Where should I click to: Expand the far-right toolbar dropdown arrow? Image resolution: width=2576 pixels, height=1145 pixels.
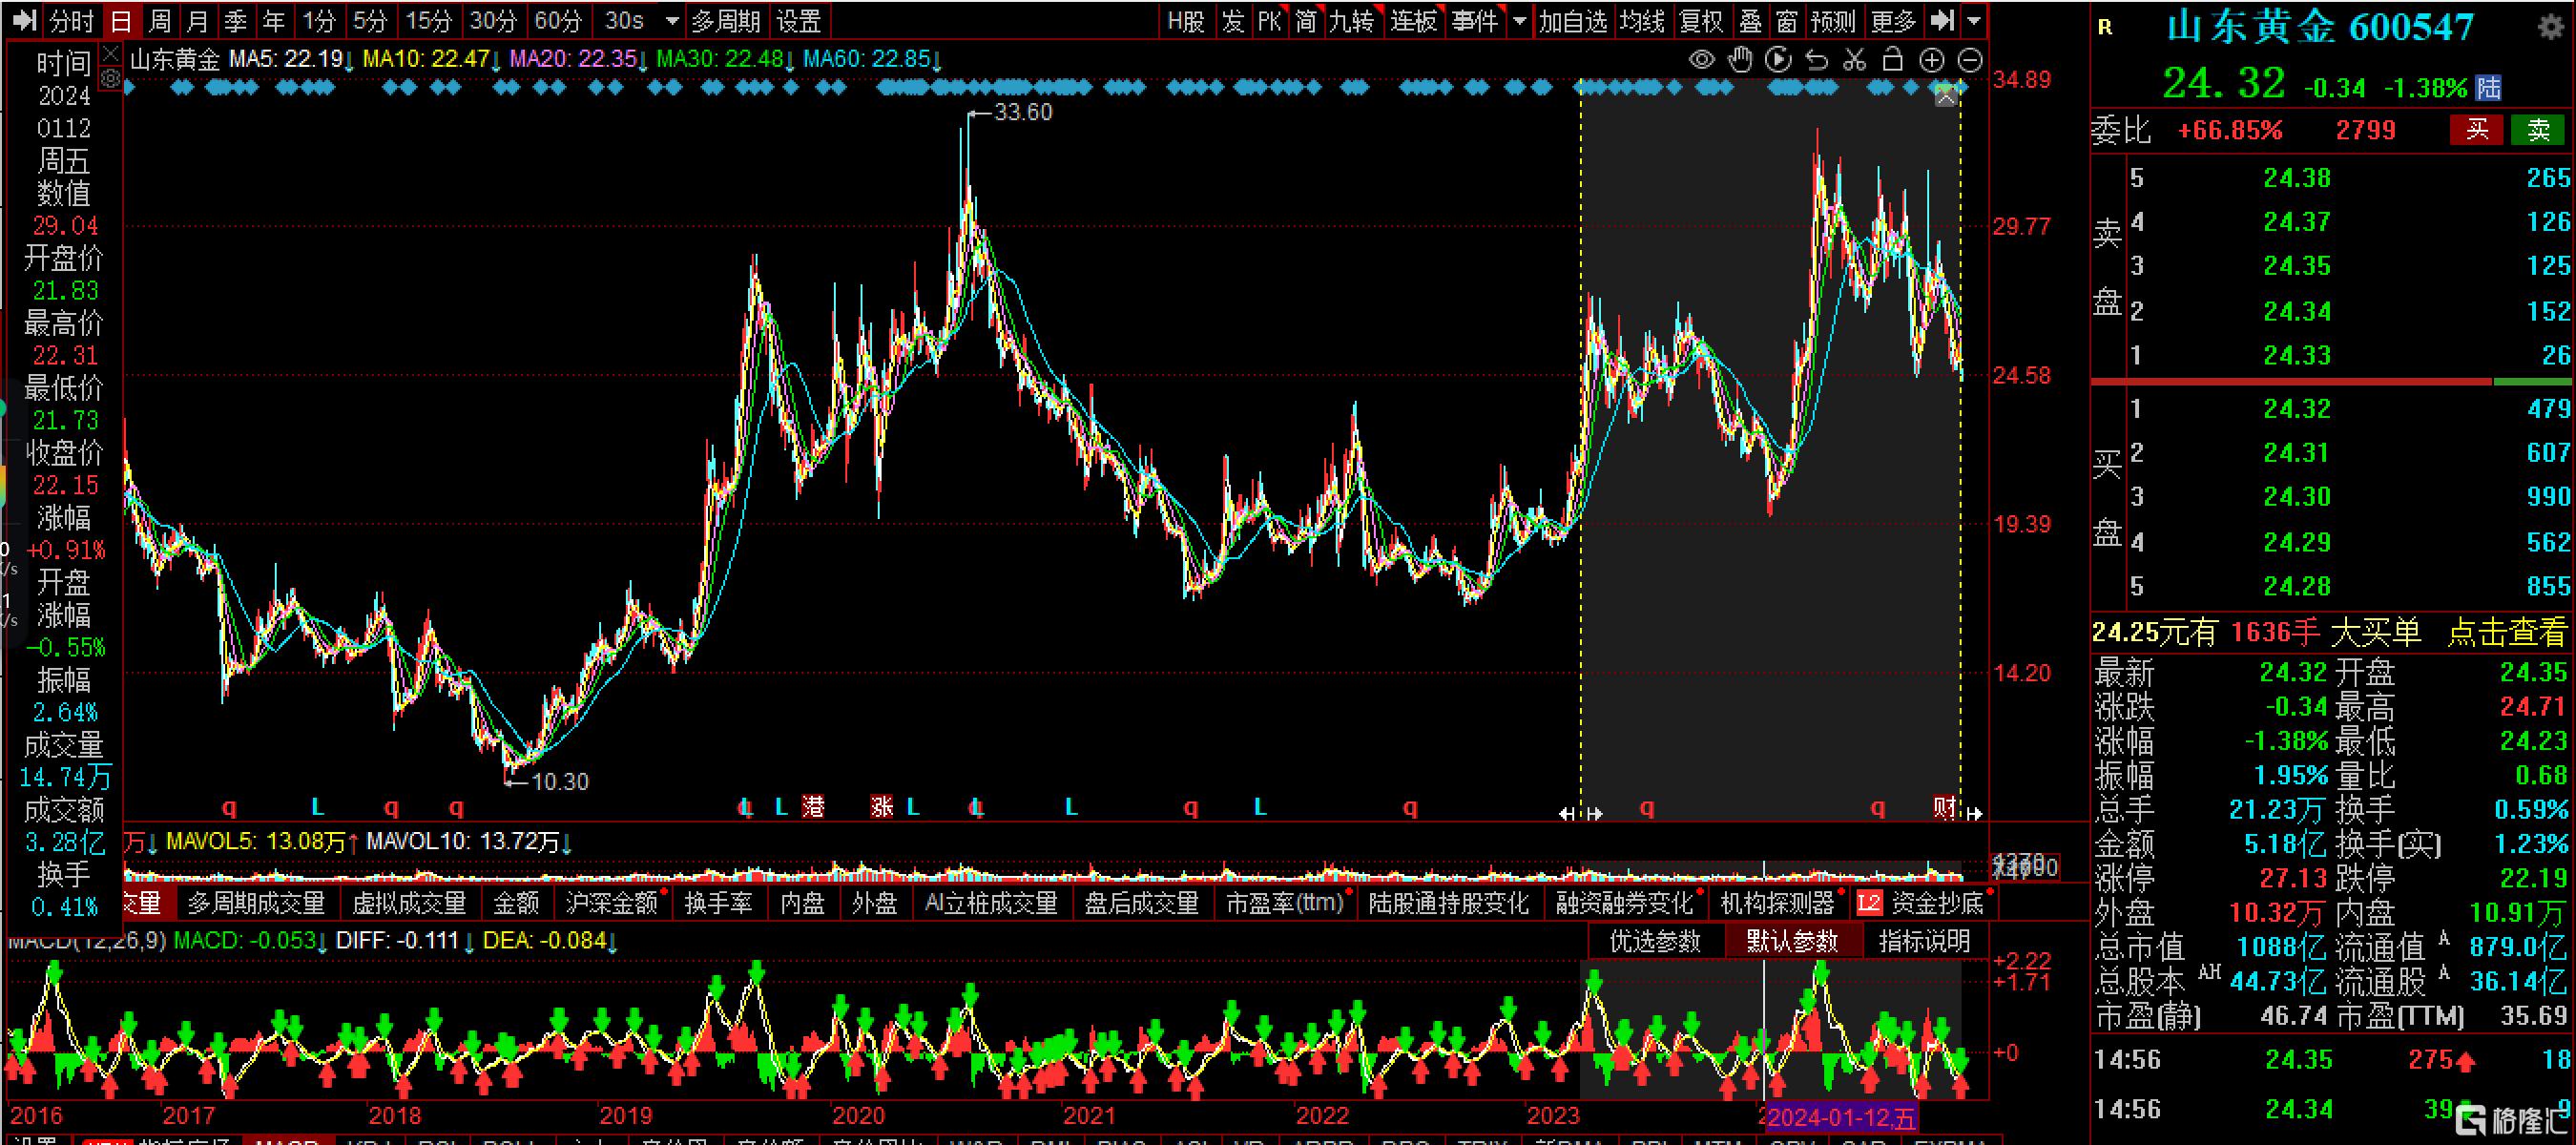click(x=1974, y=20)
